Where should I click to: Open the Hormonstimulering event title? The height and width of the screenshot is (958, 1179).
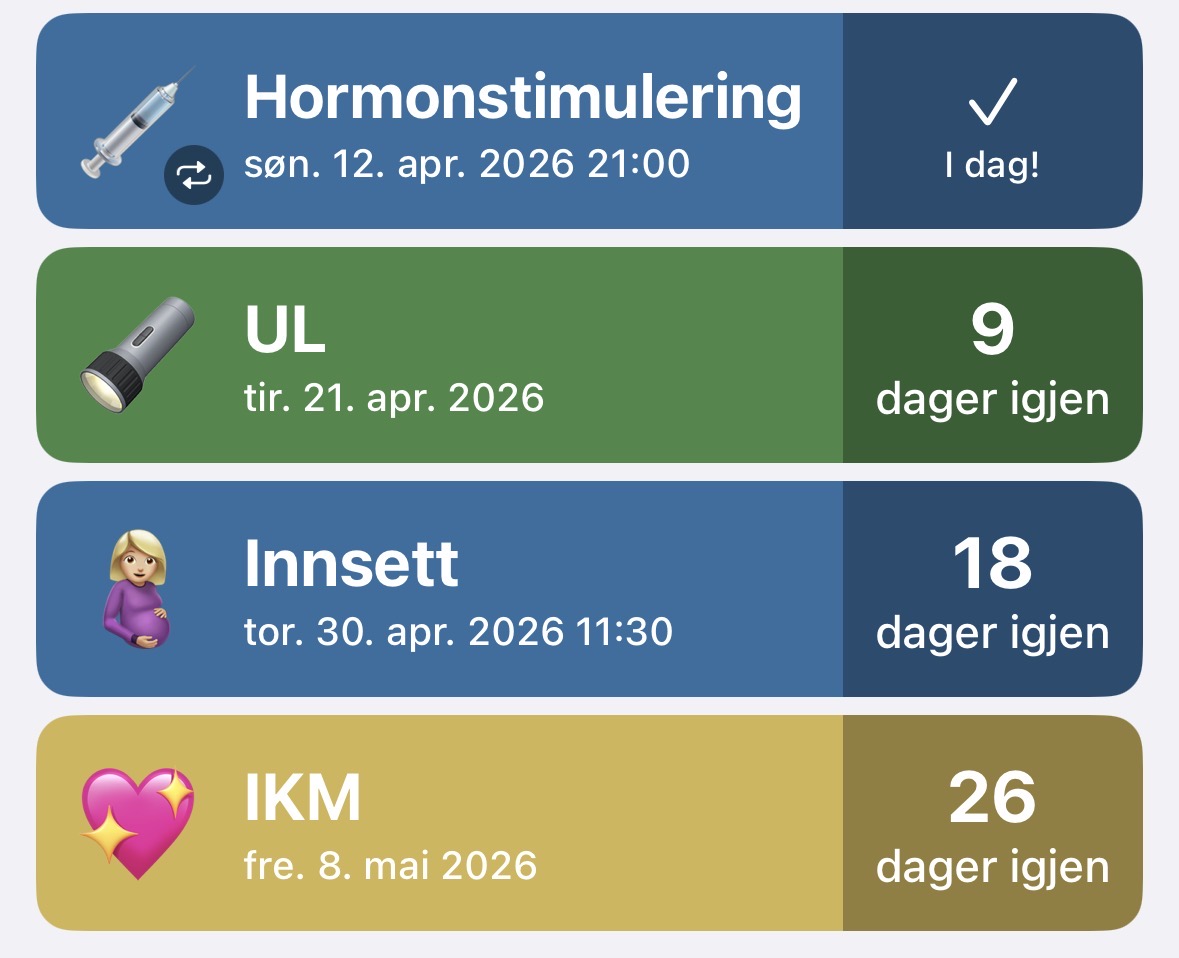click(x=523, y=97)
